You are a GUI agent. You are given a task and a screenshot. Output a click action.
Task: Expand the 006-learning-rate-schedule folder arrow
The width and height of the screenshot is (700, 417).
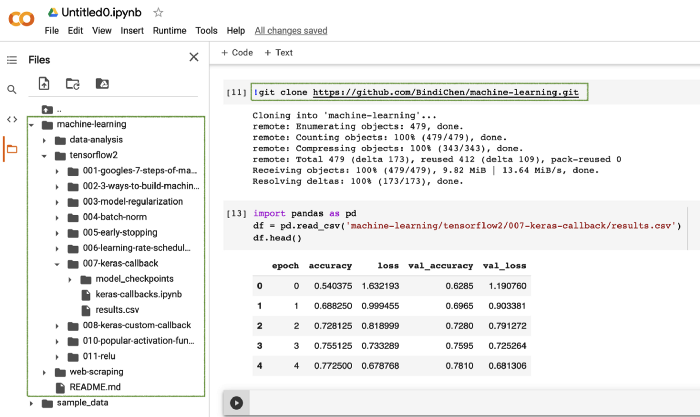pyautogui.click(x=57, y=249)
